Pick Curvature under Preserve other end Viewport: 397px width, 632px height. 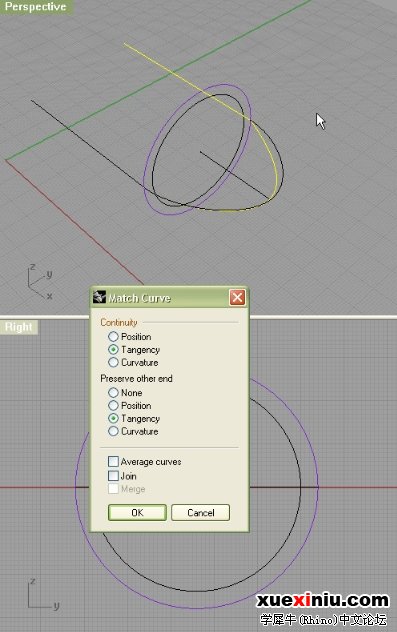tap(113, 431)
